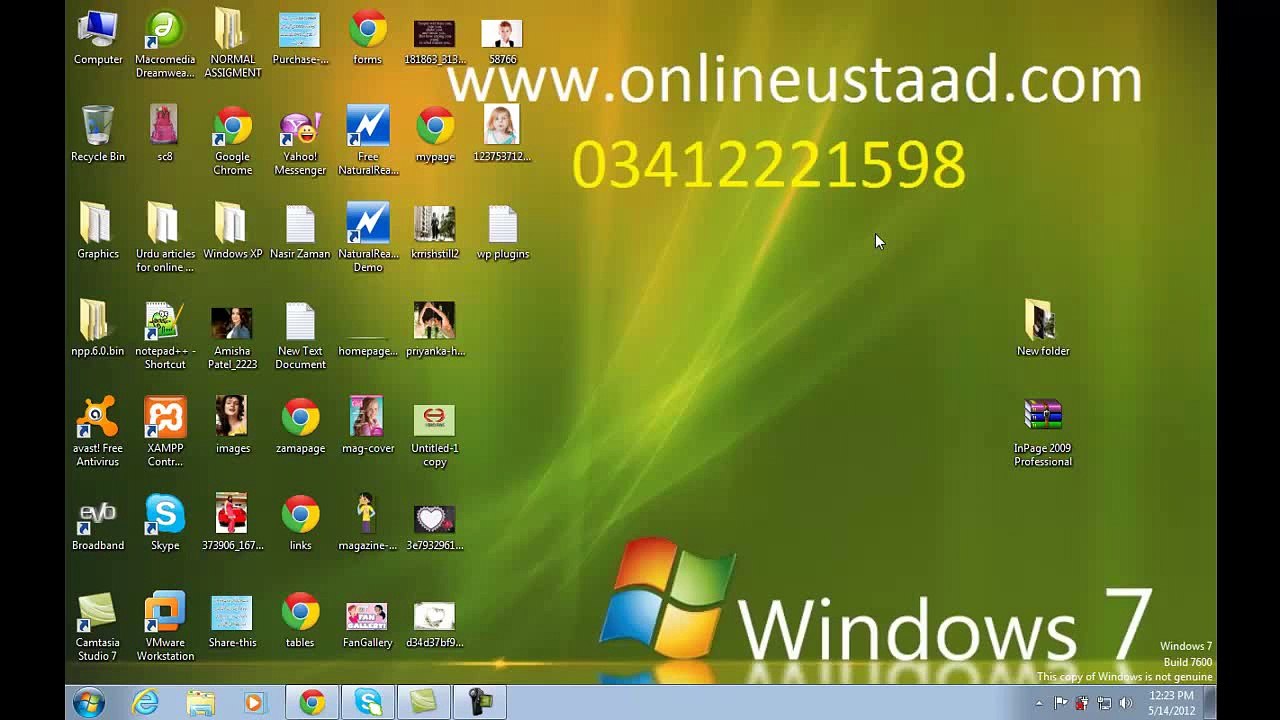The width and height of the screenshot is (1280, 720).
Task: Open the tables Chrome file
Action: [x=300, y=620]
